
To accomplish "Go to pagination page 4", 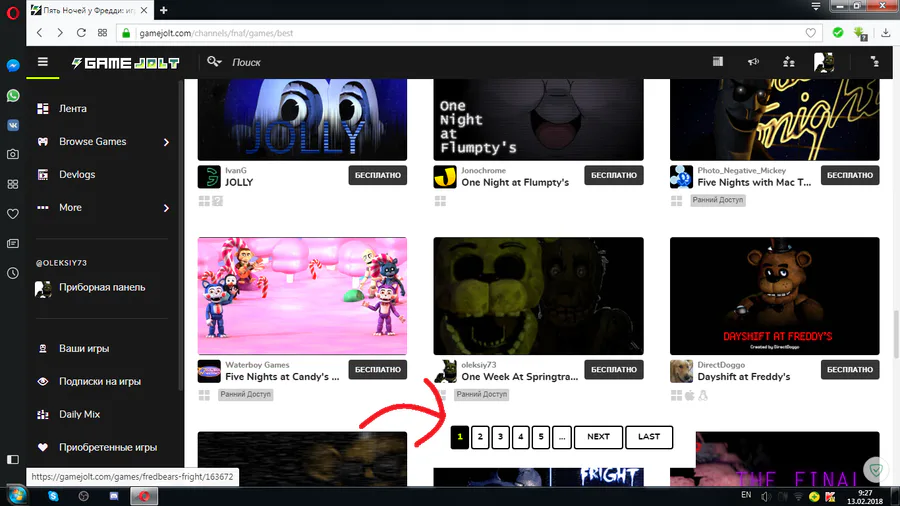I will tap(521, 437).
